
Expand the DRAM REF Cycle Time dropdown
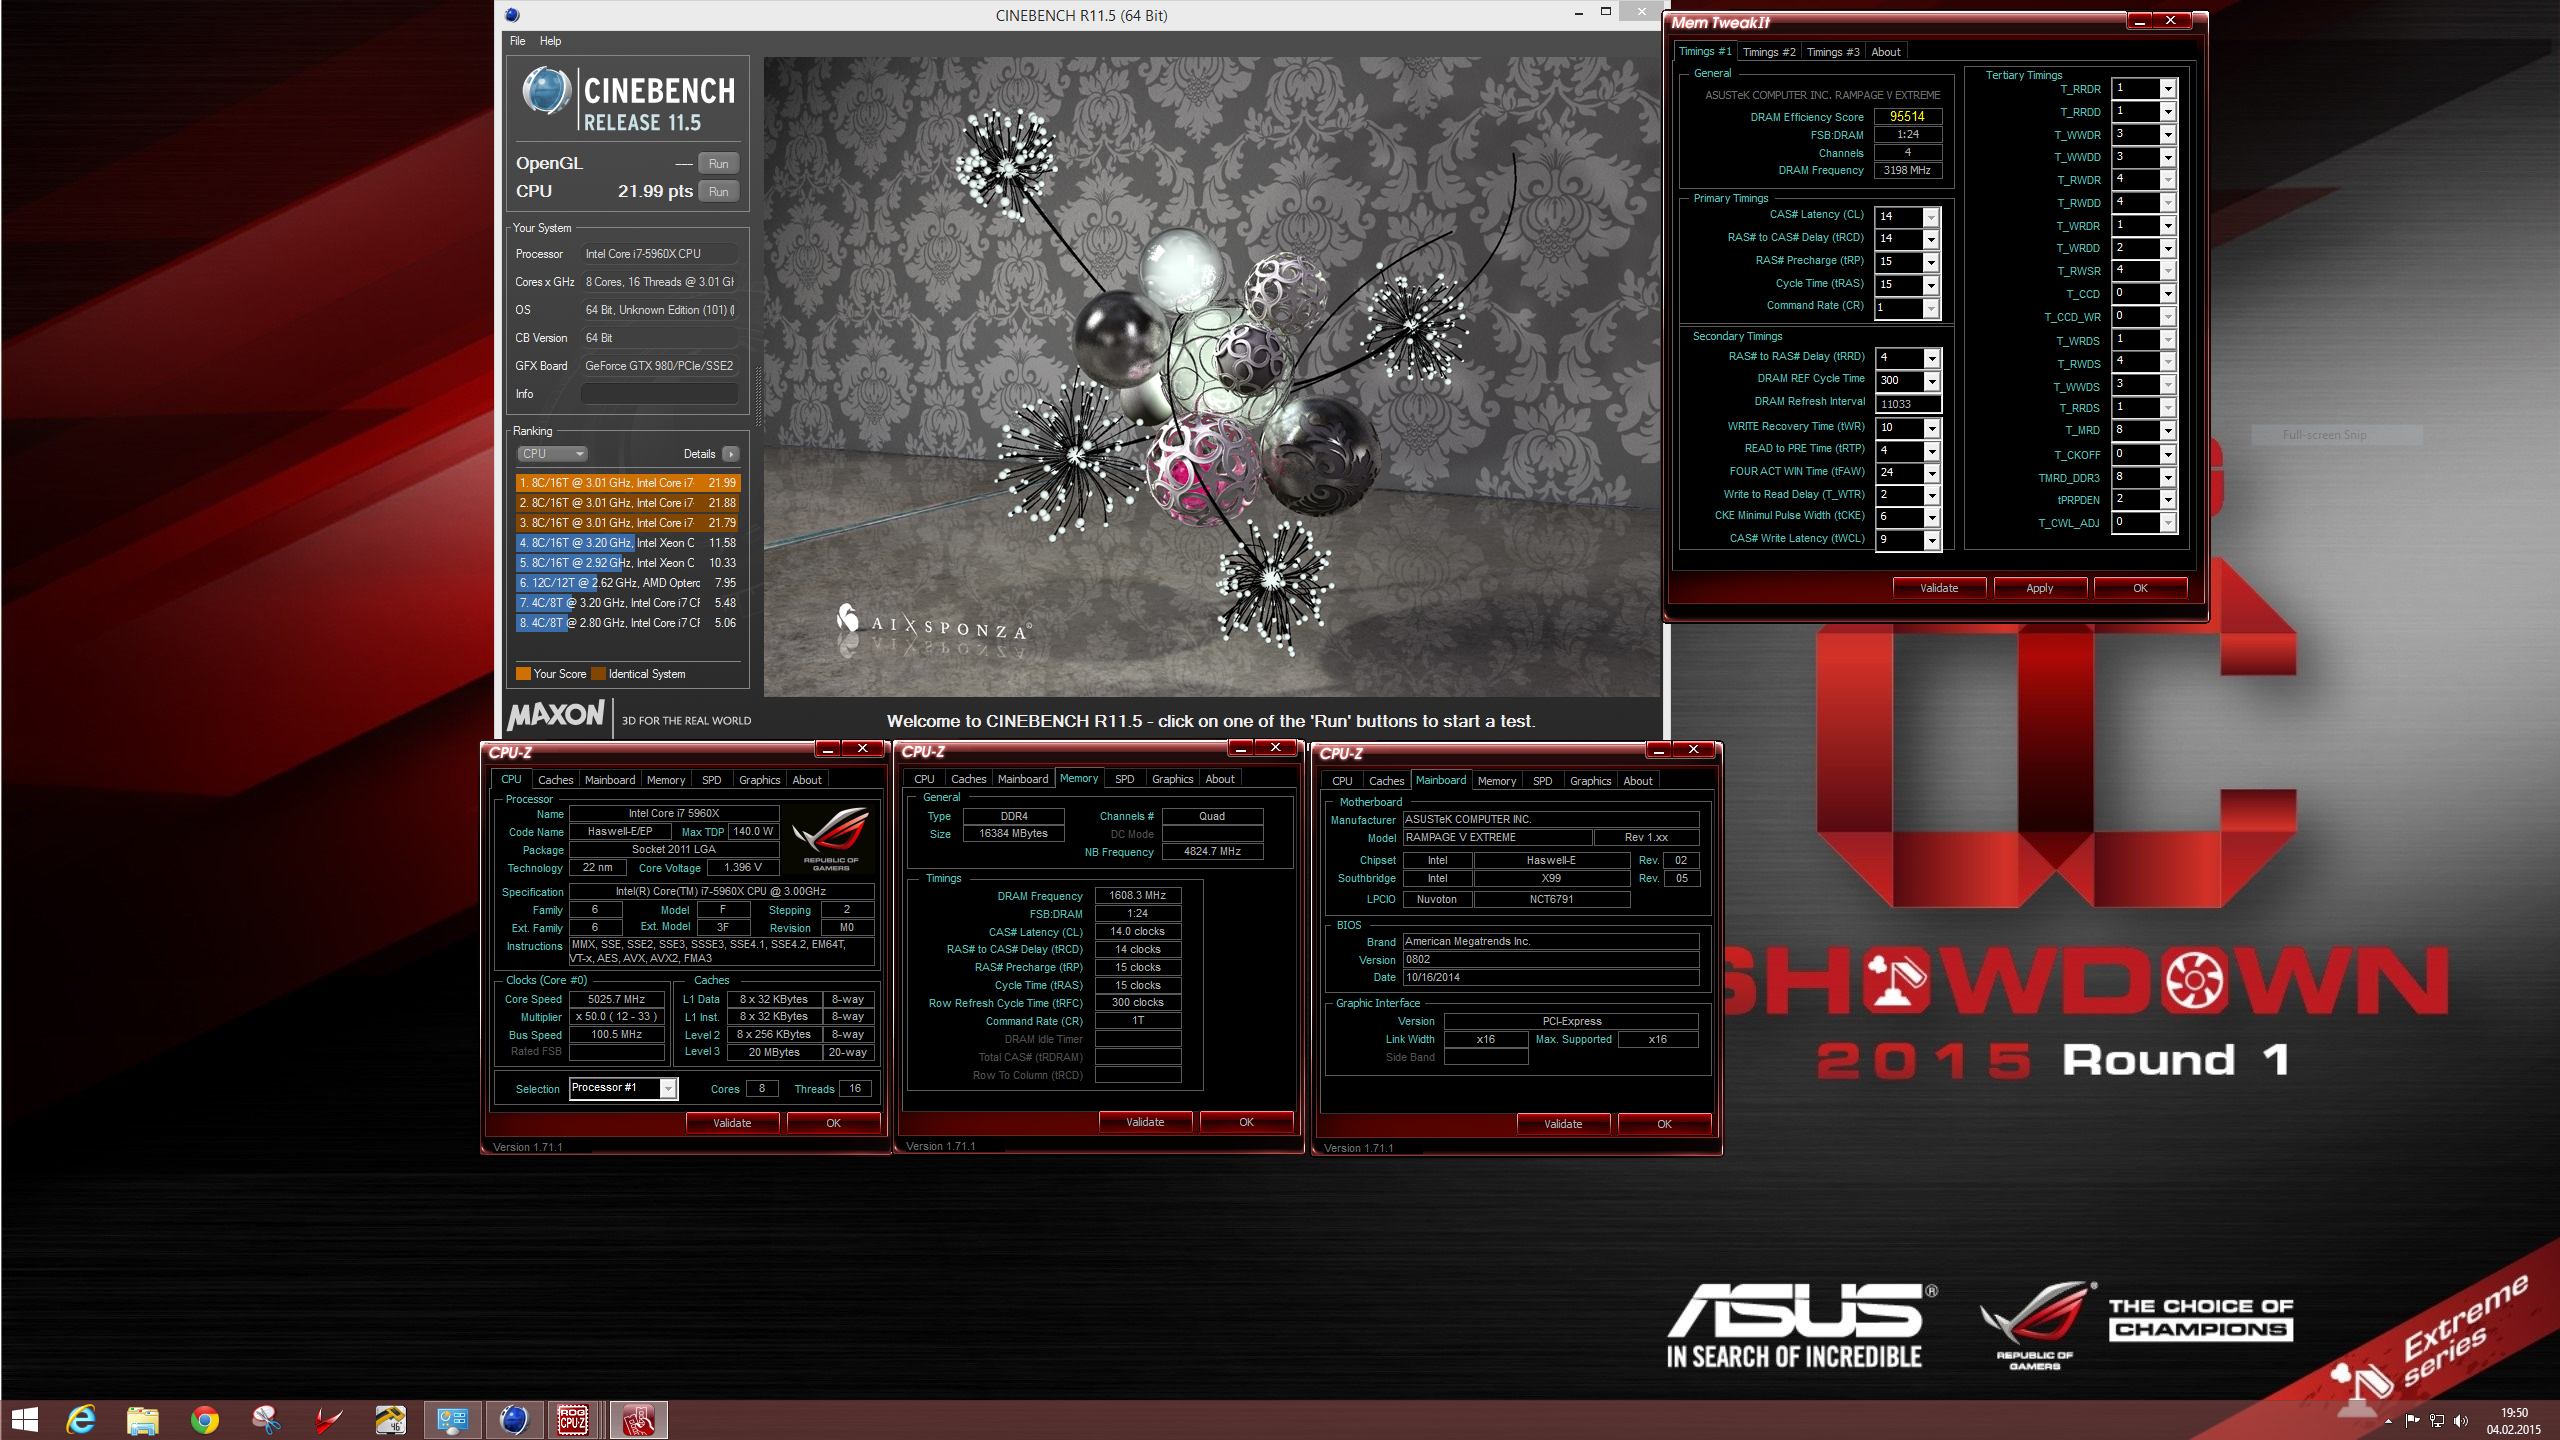1931,381
